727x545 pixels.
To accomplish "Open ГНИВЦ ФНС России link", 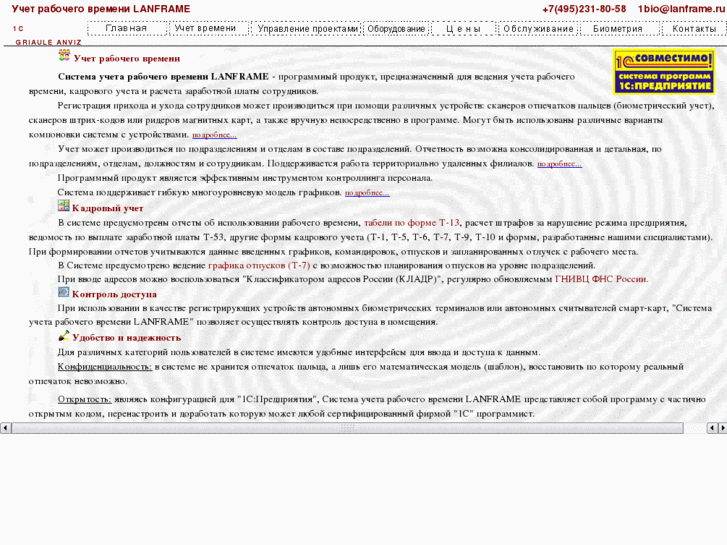I will click(x=601, y=279).
